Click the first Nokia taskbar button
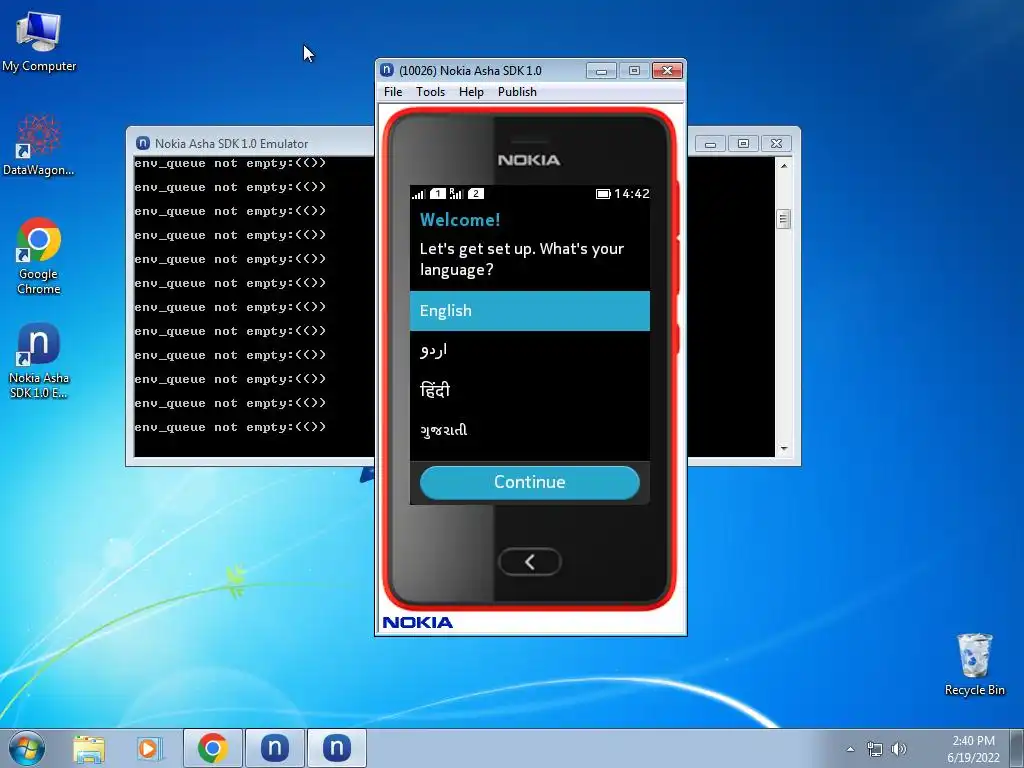The height and width of the screenshot is (768, 1024). tap(274, 748)
